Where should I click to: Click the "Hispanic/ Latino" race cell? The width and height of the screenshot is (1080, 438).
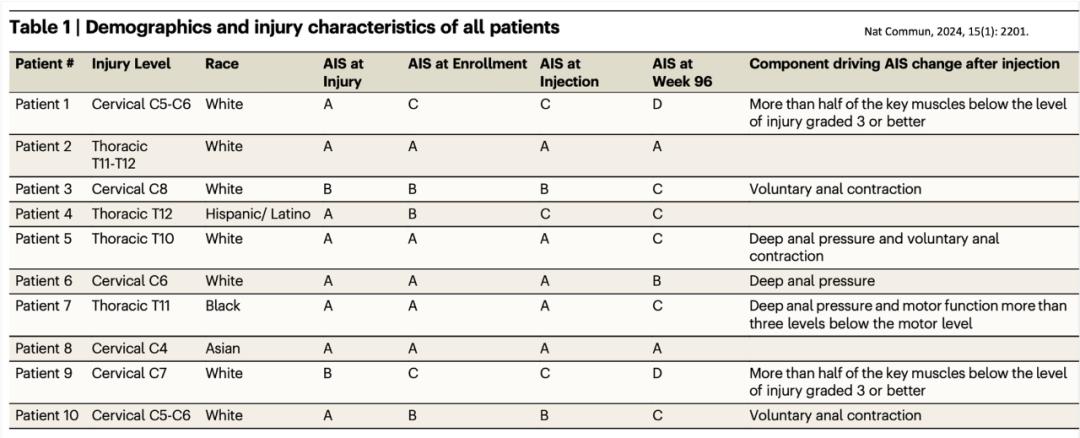coord(258,213)
